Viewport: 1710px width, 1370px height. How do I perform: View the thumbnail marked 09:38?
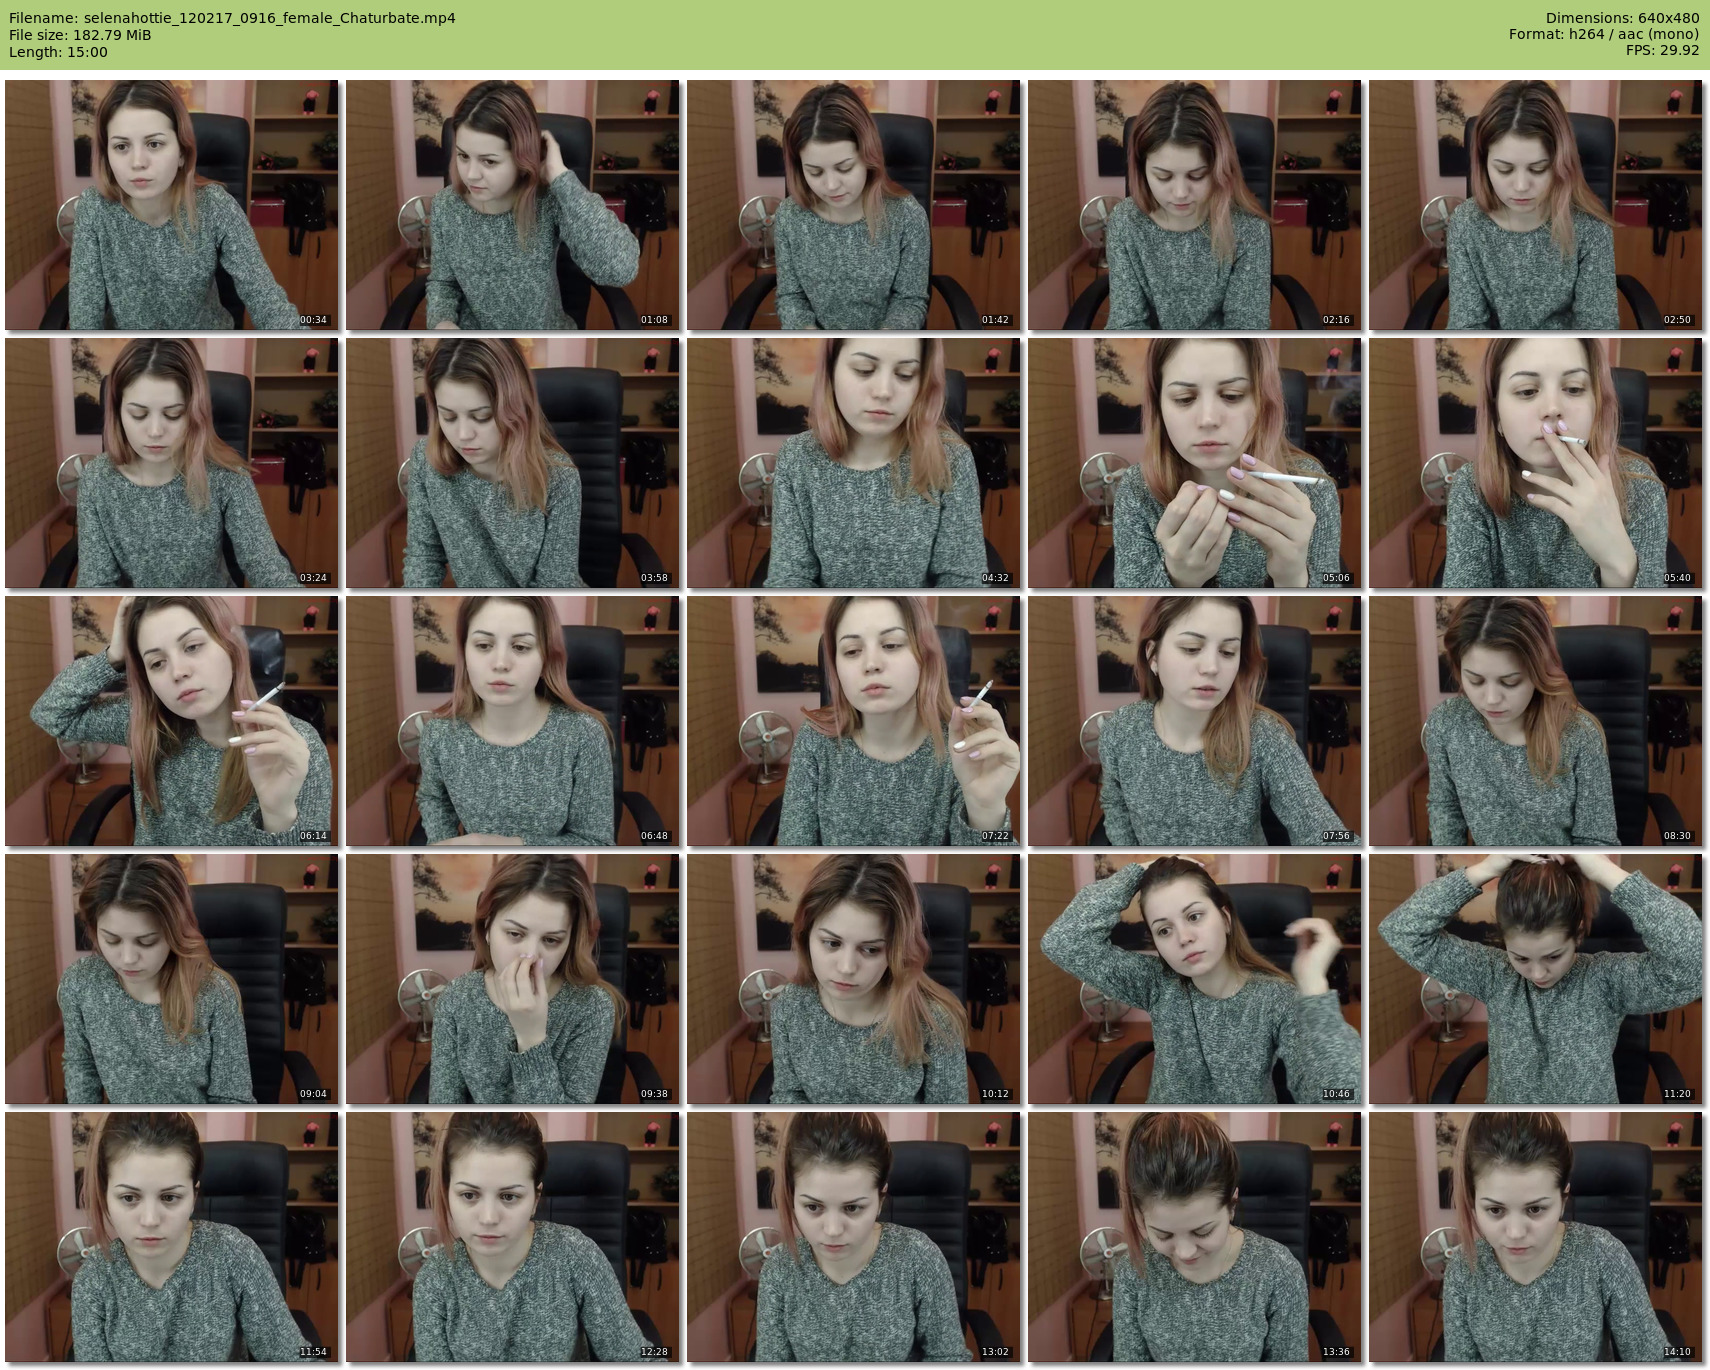[x=513, y=979]
